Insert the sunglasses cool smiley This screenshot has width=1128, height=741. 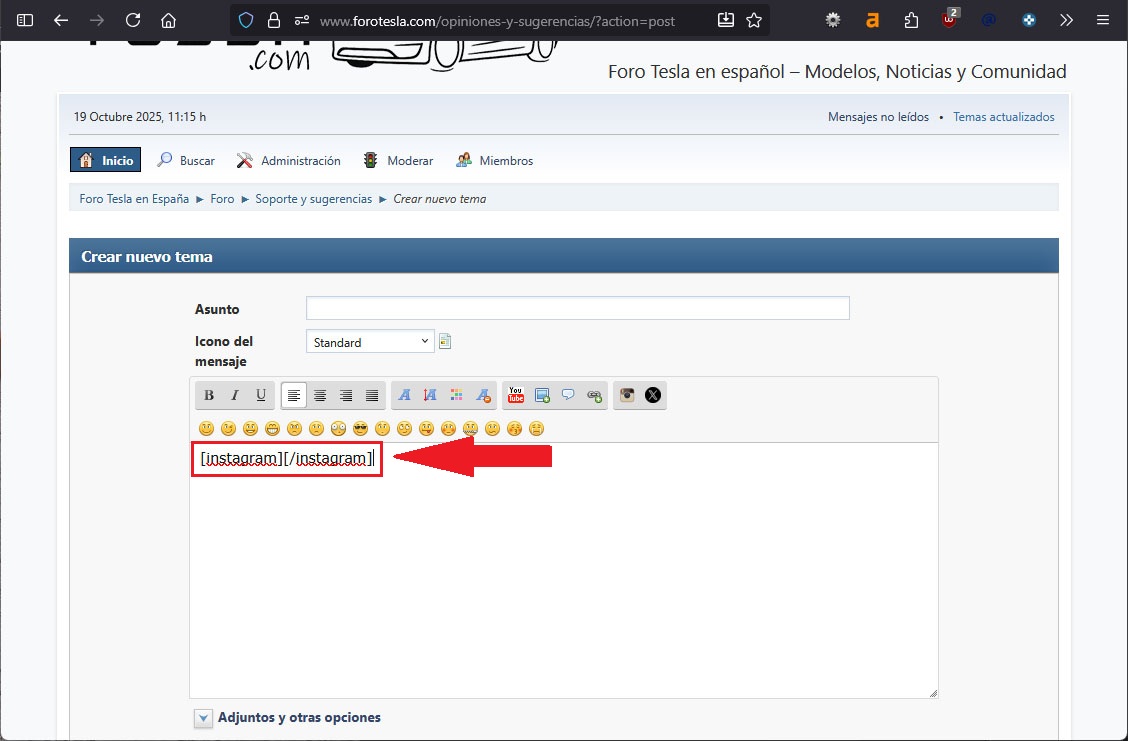click(360, 429)
